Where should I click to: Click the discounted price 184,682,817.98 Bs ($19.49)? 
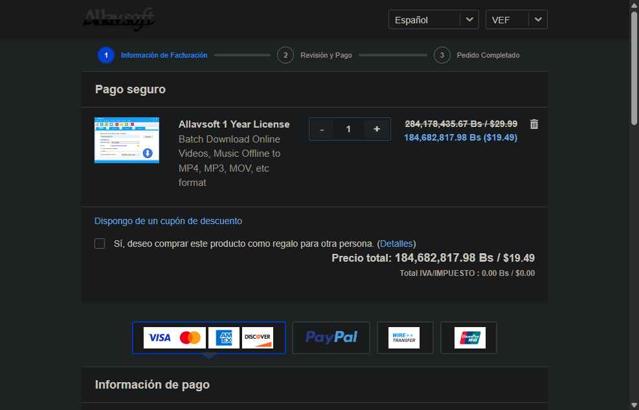click(461, 138)
